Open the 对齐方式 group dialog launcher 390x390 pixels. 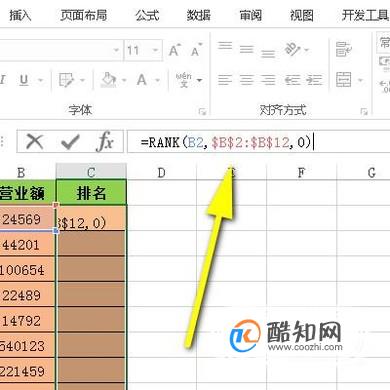coord(364,111)
